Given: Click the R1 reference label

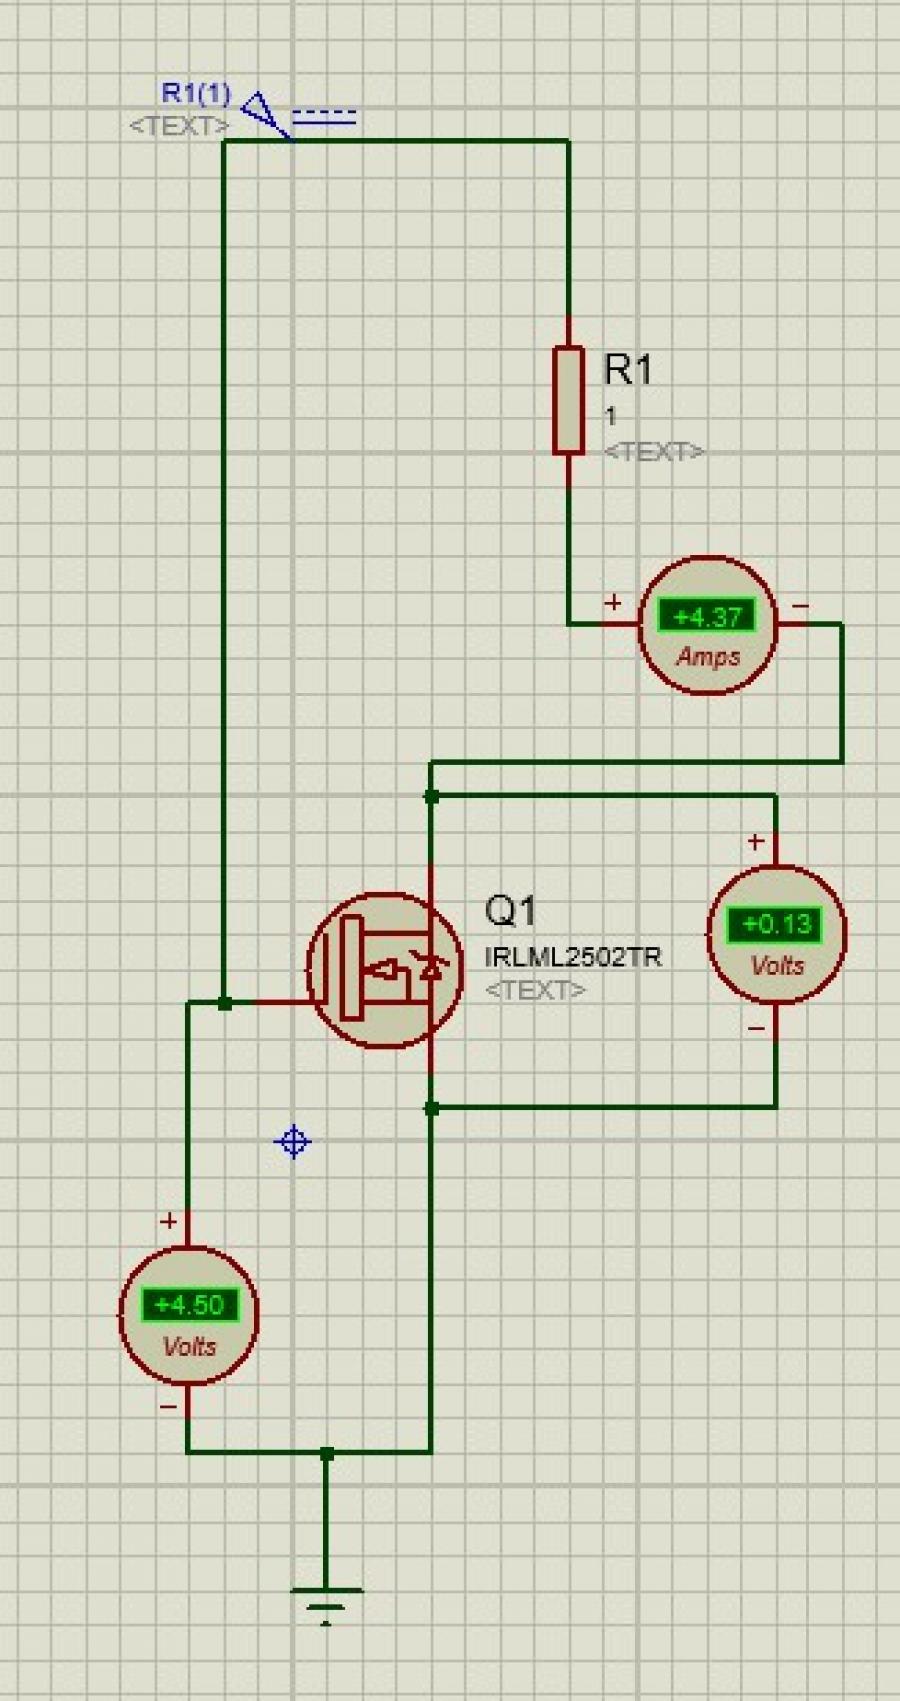Looking at the screenshot, I should coord(628,370).
